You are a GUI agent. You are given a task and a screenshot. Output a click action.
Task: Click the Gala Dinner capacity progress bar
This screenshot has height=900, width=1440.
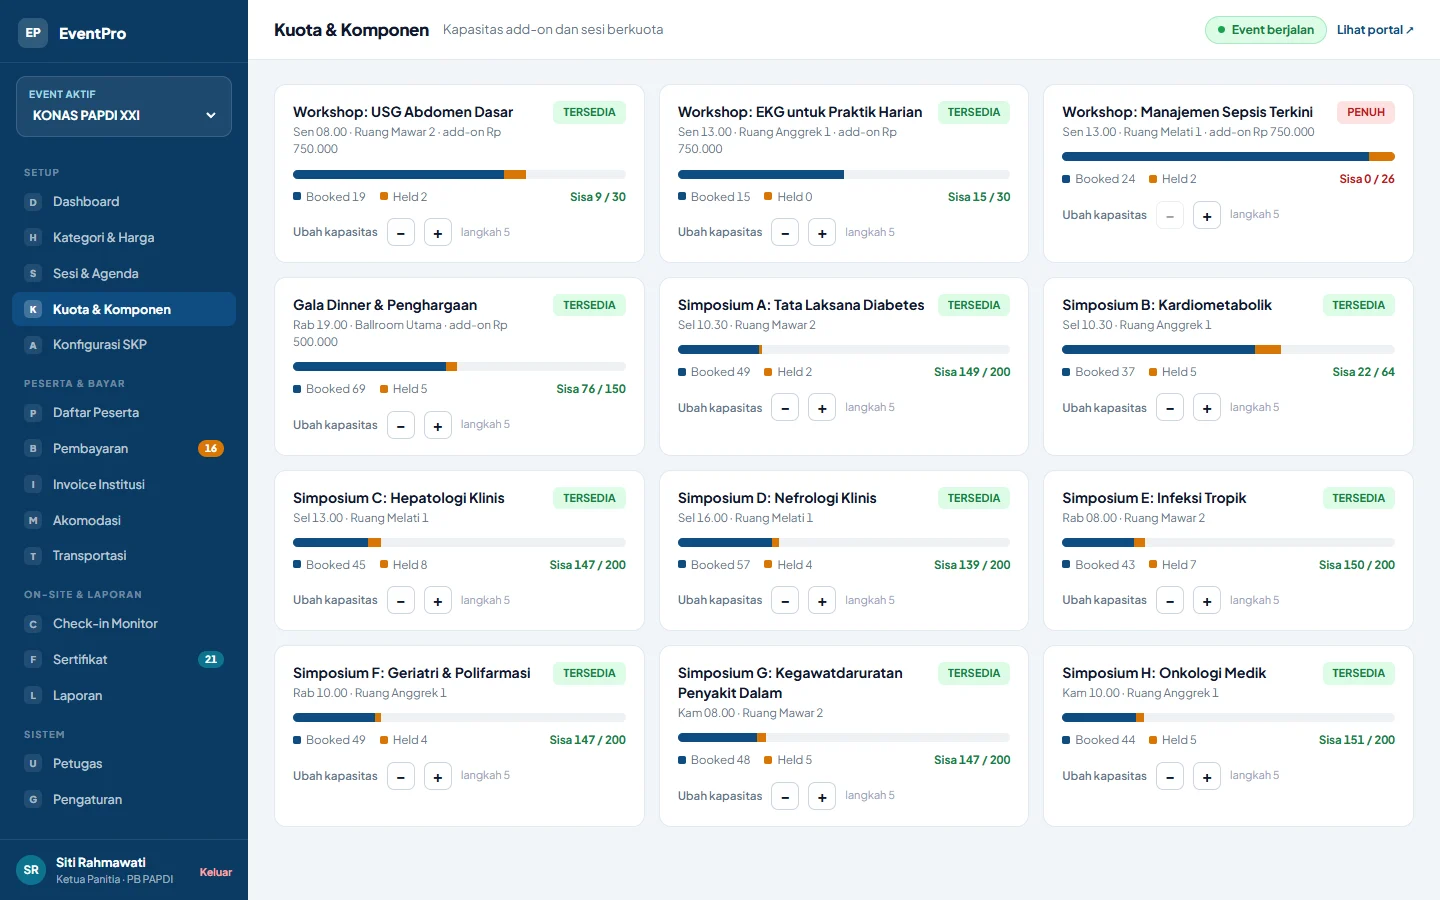[x=459, y=367]
